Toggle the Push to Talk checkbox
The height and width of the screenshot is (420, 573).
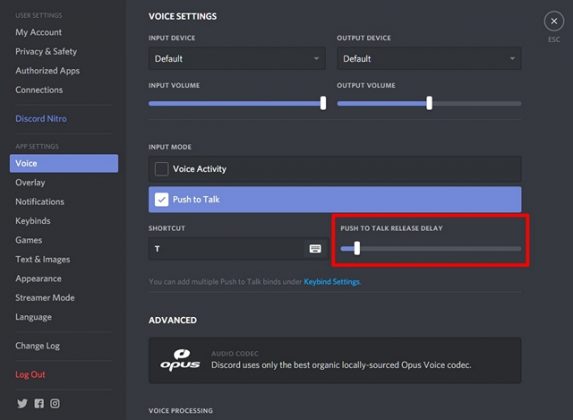161,200
